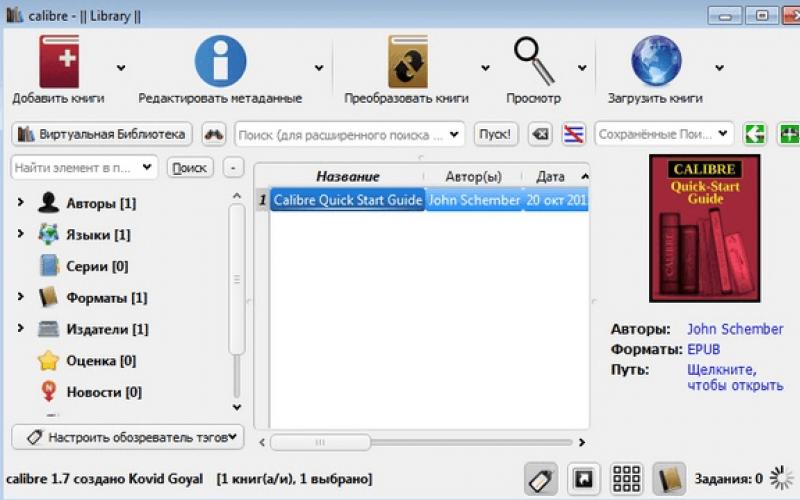Viewport: 800px width, 500px height.
Task: Click the Calibre Quick-Start Guide cover thumbnail
Action: pos(704,228)
